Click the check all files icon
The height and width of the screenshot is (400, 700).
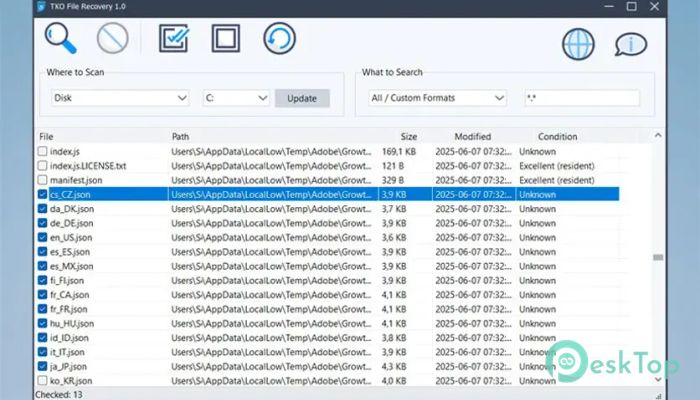[174, 38]
